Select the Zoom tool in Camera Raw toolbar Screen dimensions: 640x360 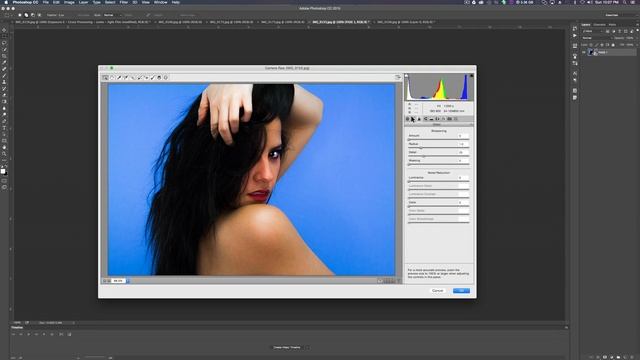[105, 78]
